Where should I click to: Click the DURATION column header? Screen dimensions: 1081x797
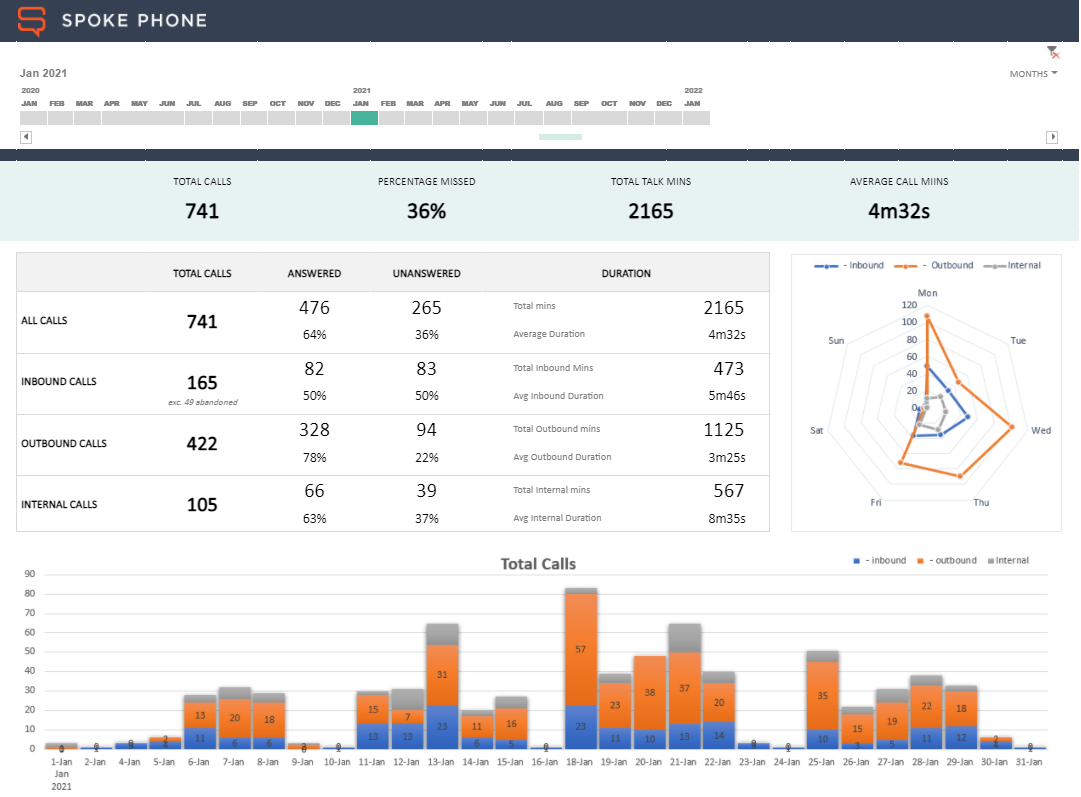coord(626,274)
